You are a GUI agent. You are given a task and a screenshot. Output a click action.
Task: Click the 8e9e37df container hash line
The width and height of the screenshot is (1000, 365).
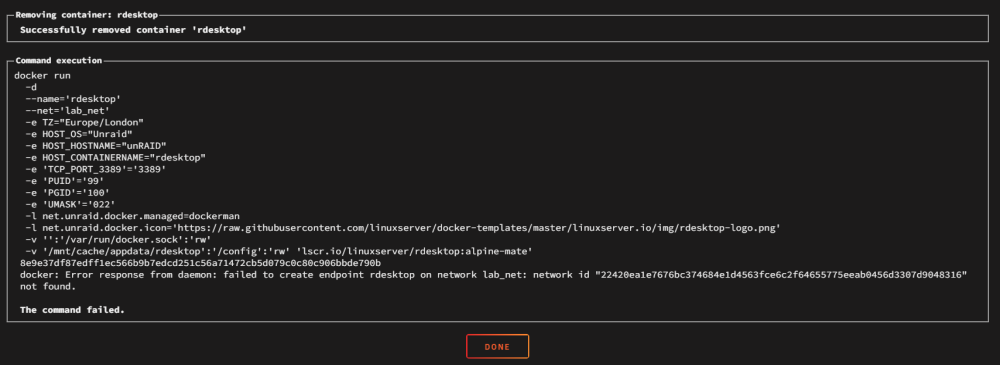200,263
